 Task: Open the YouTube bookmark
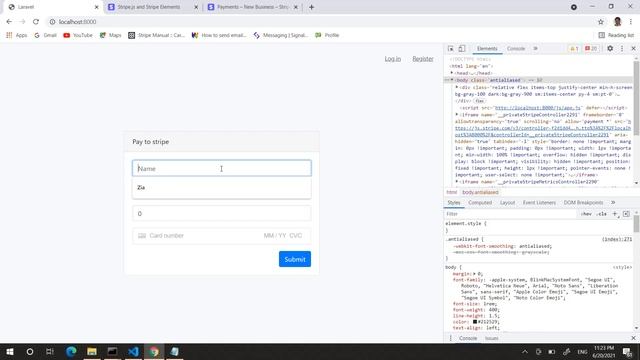pyautogui.click(x=78, y=35)
